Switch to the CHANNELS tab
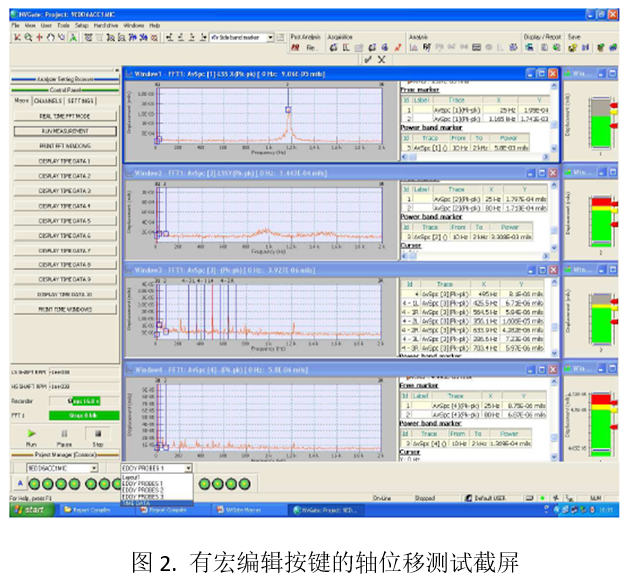This screenshot has width=635, height=586. pyautogui.click(x=47, y=101)
